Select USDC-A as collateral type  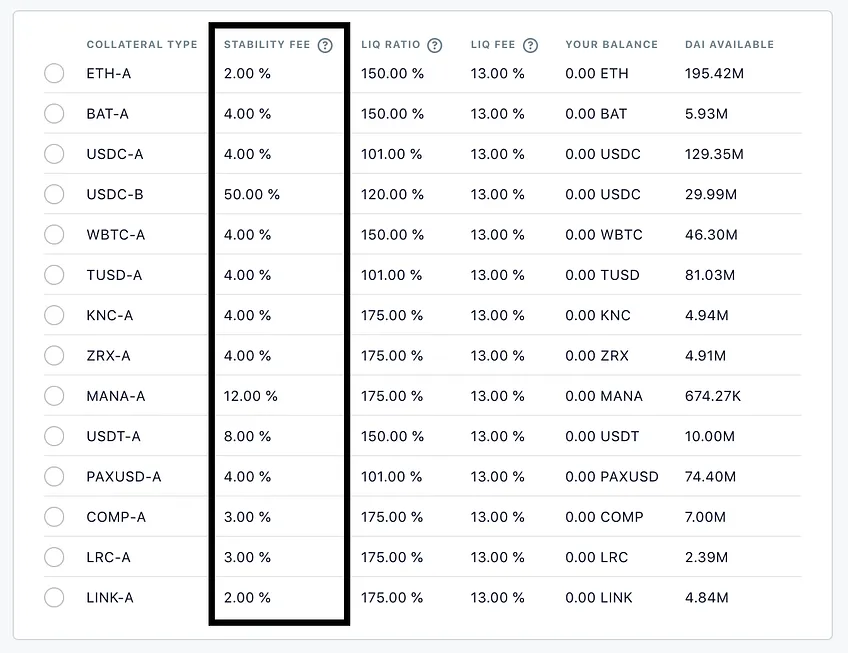click(x=54, y=154)
